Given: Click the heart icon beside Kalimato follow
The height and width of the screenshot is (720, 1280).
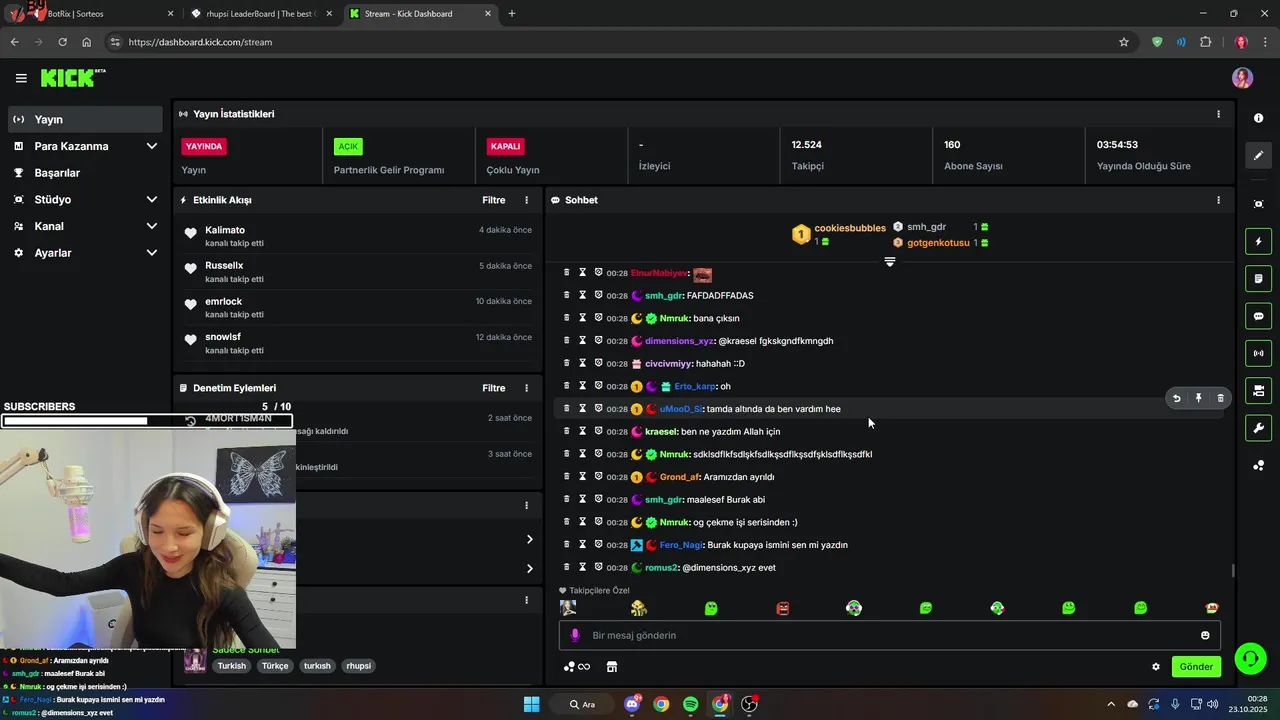Looking at the screenshot, I should tap(190, 233).
